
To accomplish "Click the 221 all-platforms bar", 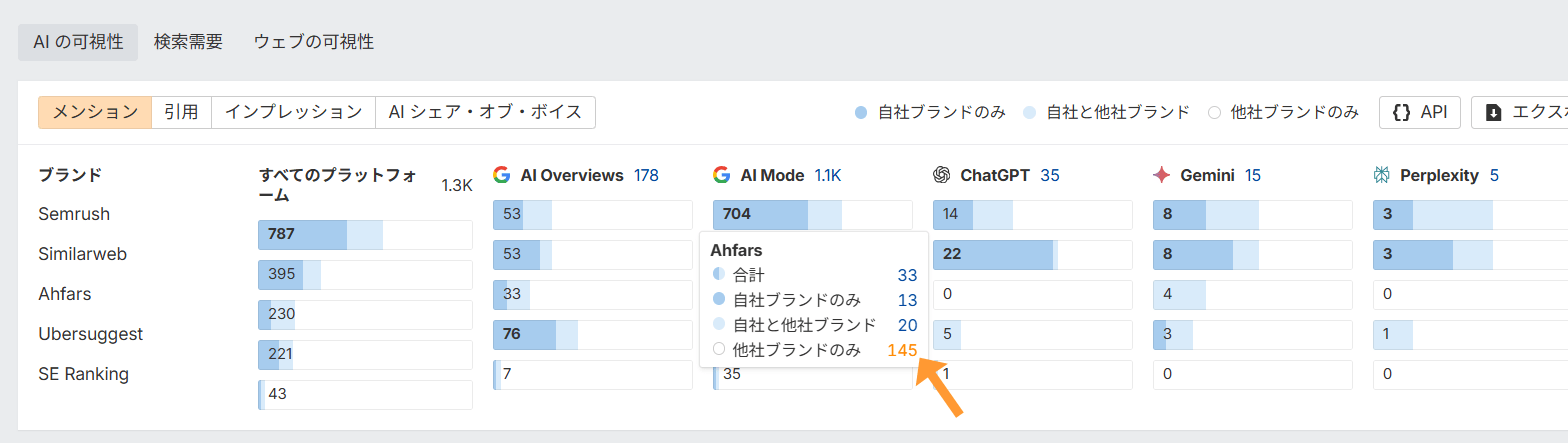I will tap(365, 355).
